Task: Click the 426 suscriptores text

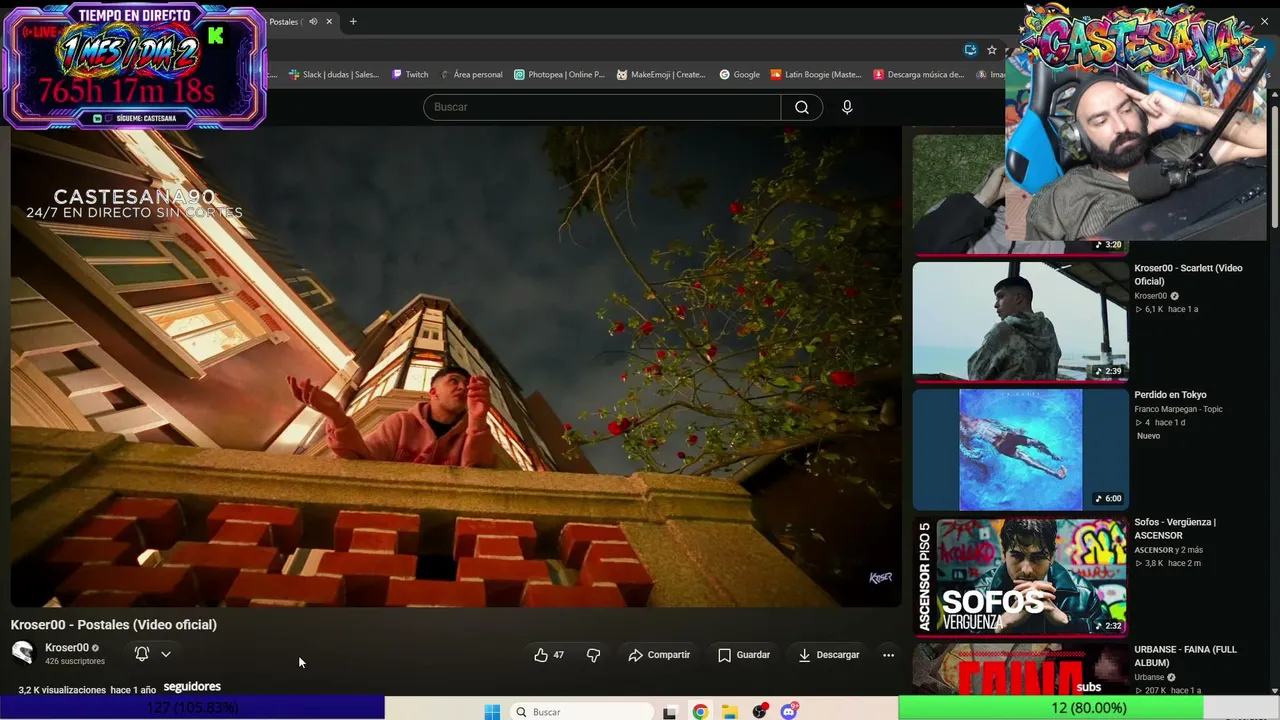Action: [75, 661]
